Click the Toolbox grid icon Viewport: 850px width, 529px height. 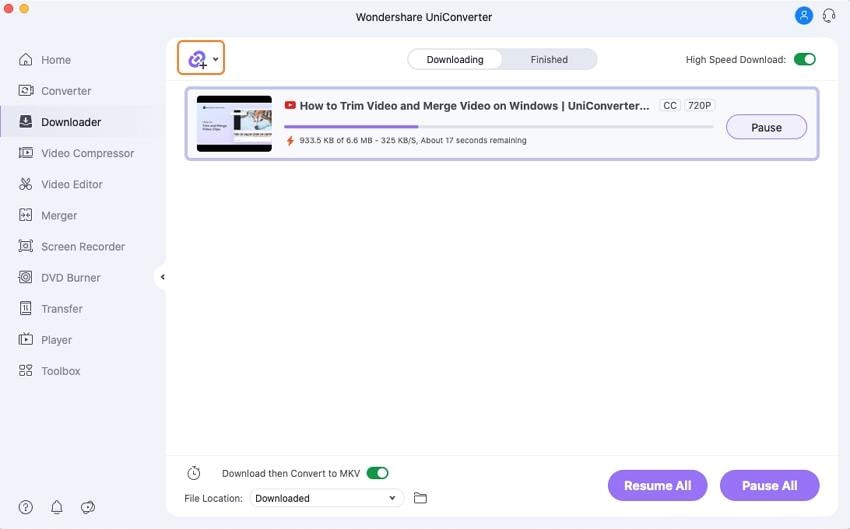click(x=25, y=371)
